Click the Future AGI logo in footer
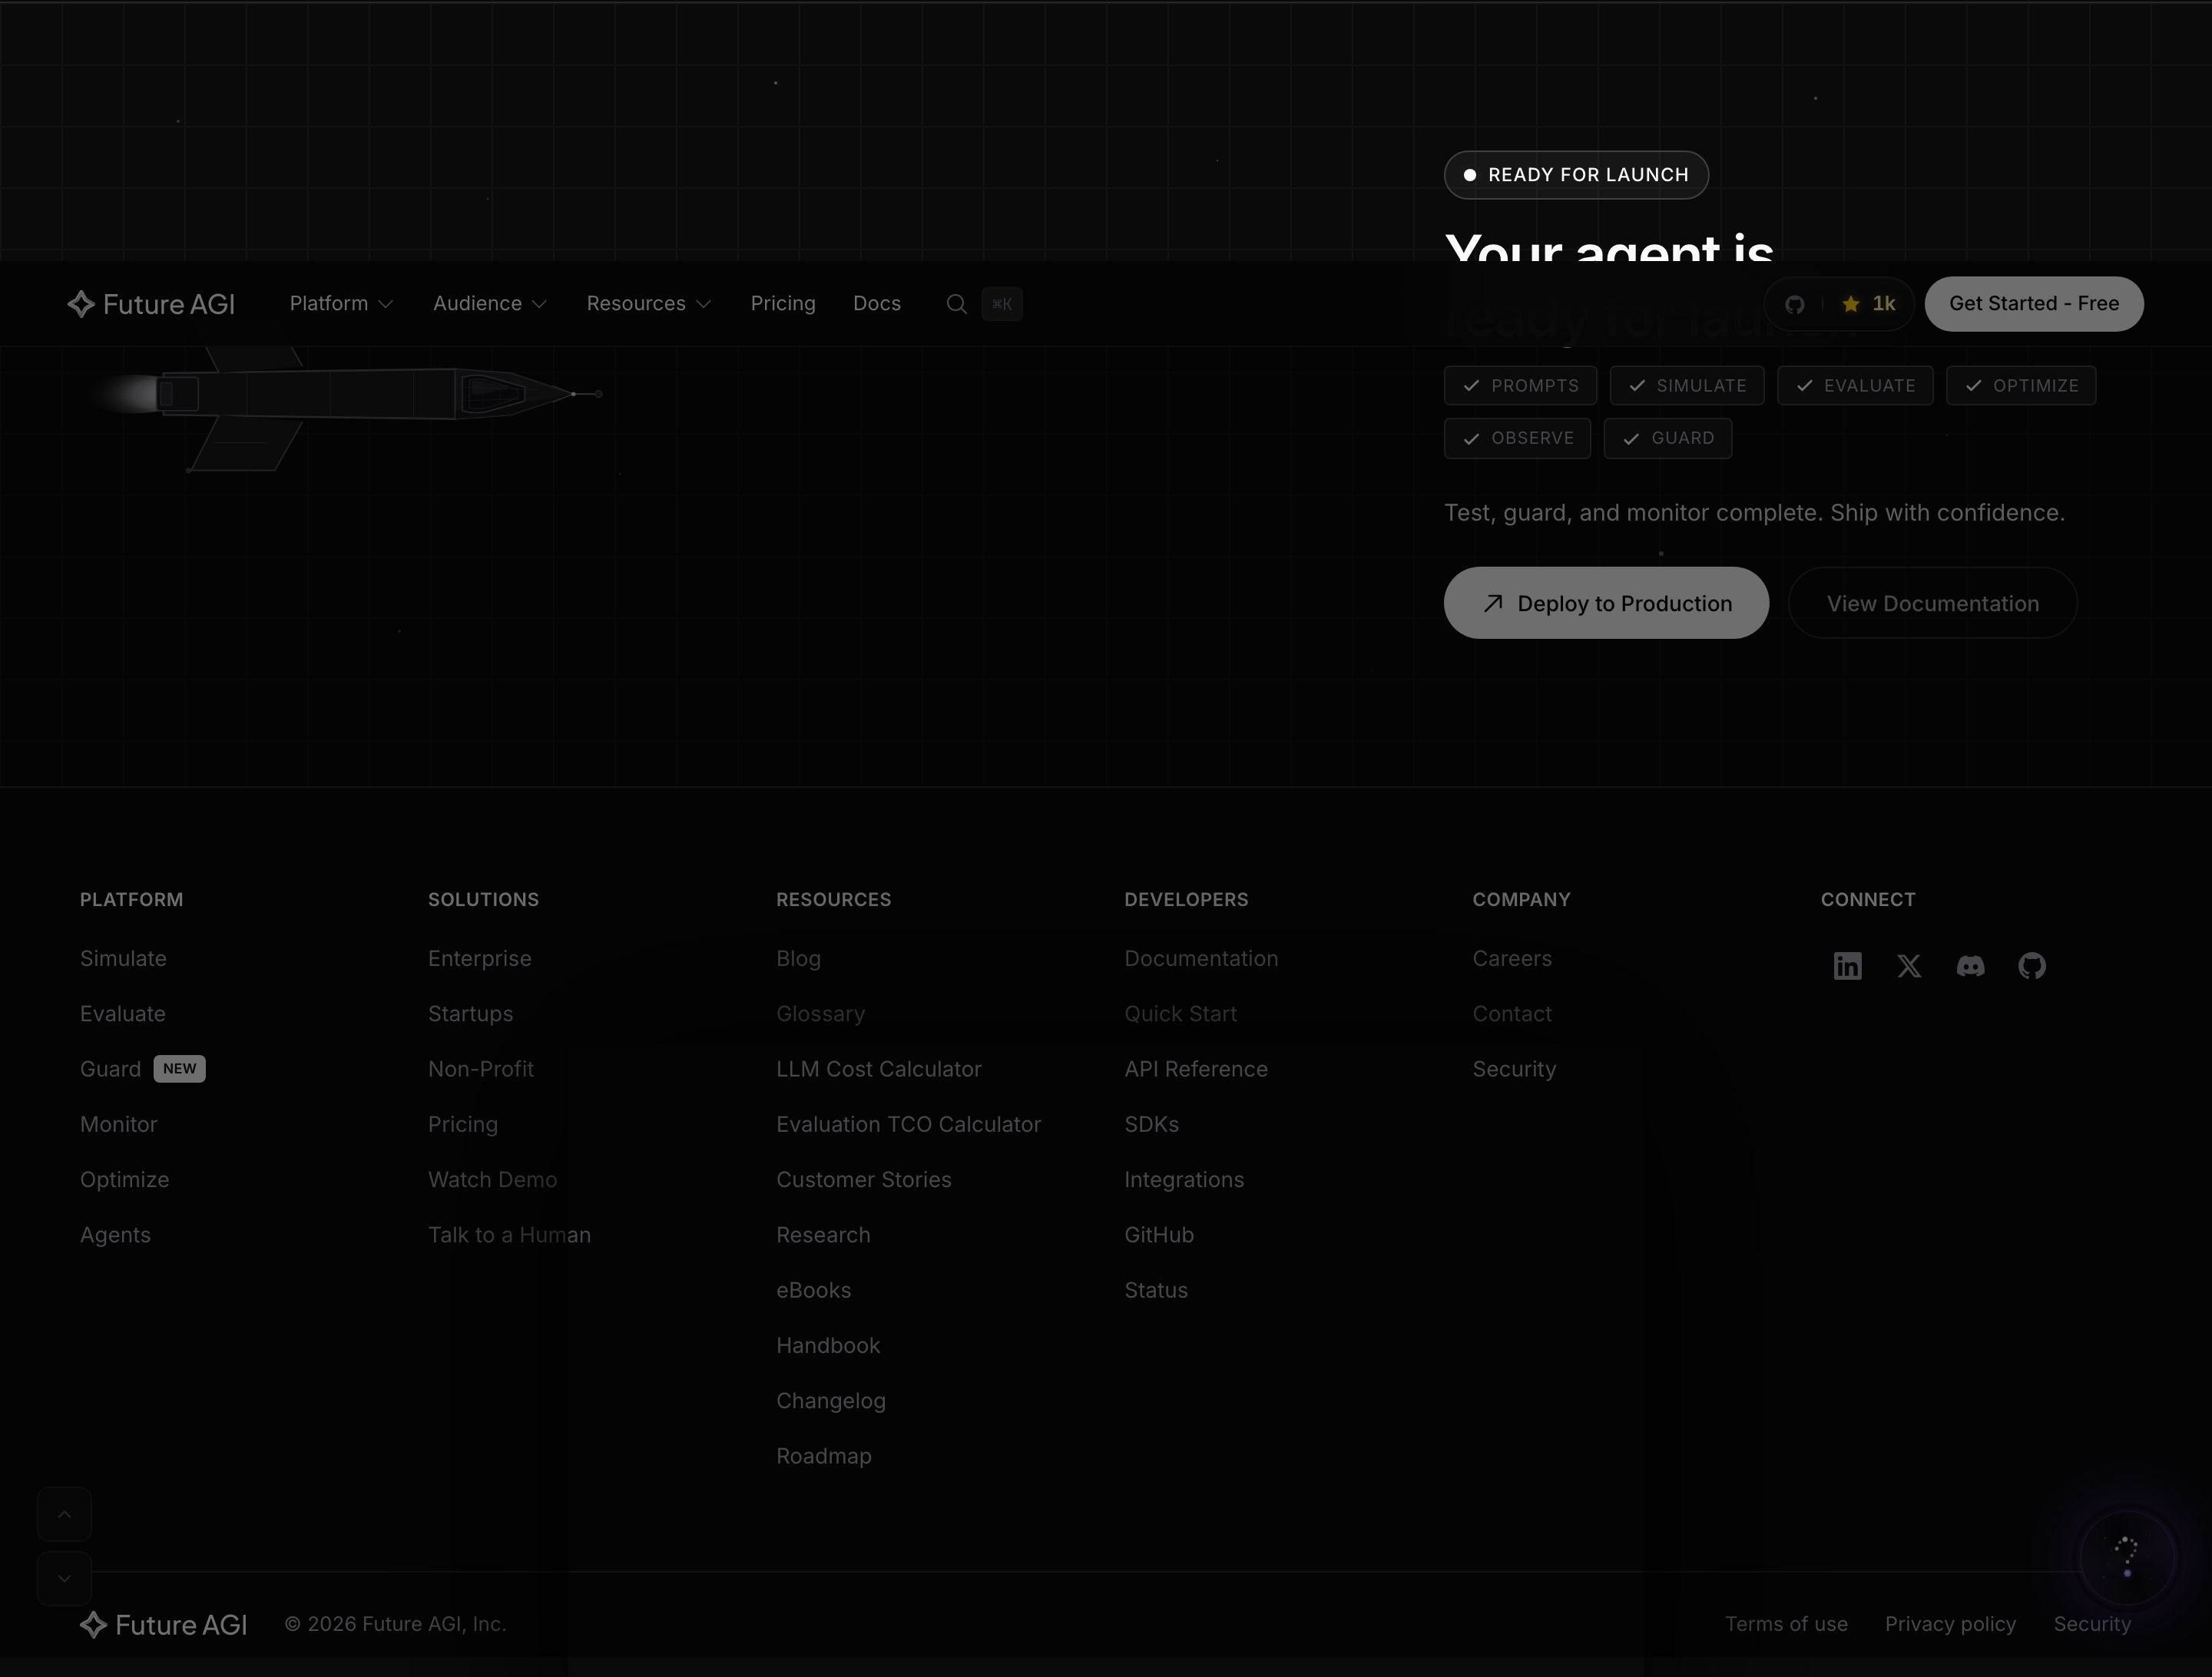This screenshot has width=2212, height=1677. pos(164,1625)
